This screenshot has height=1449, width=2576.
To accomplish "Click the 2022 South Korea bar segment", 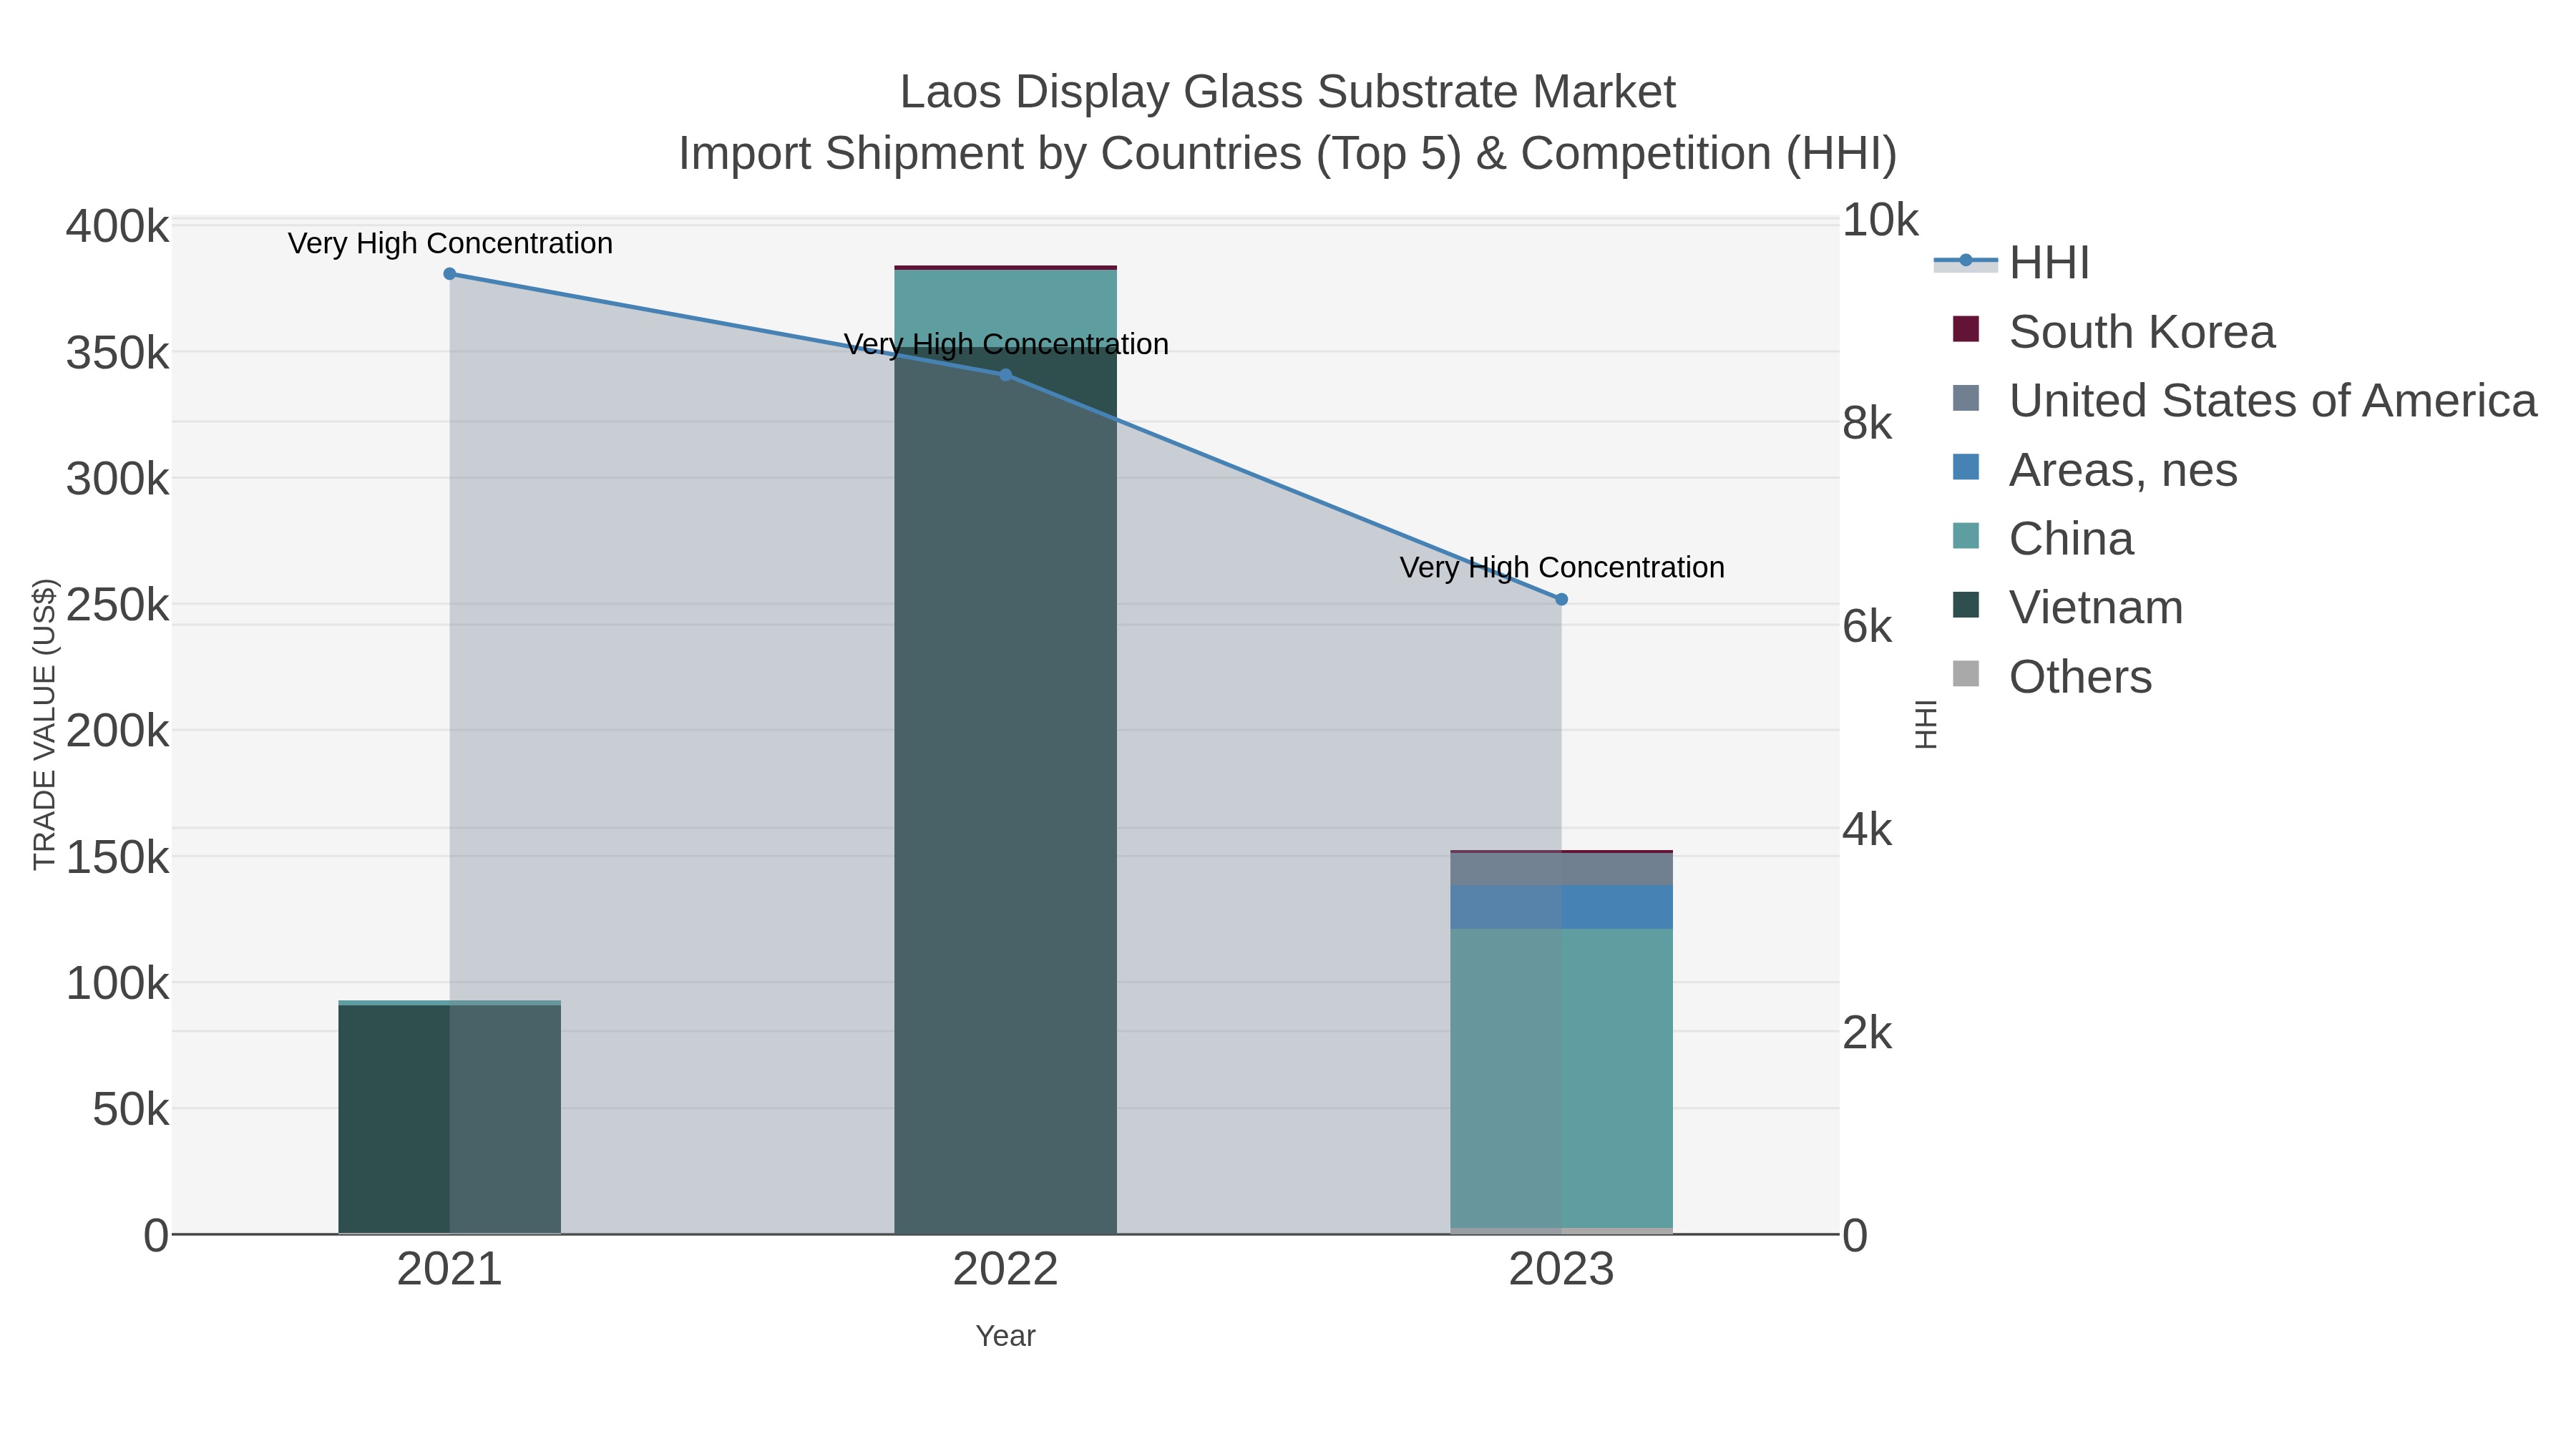I will tap(1006, 268).
